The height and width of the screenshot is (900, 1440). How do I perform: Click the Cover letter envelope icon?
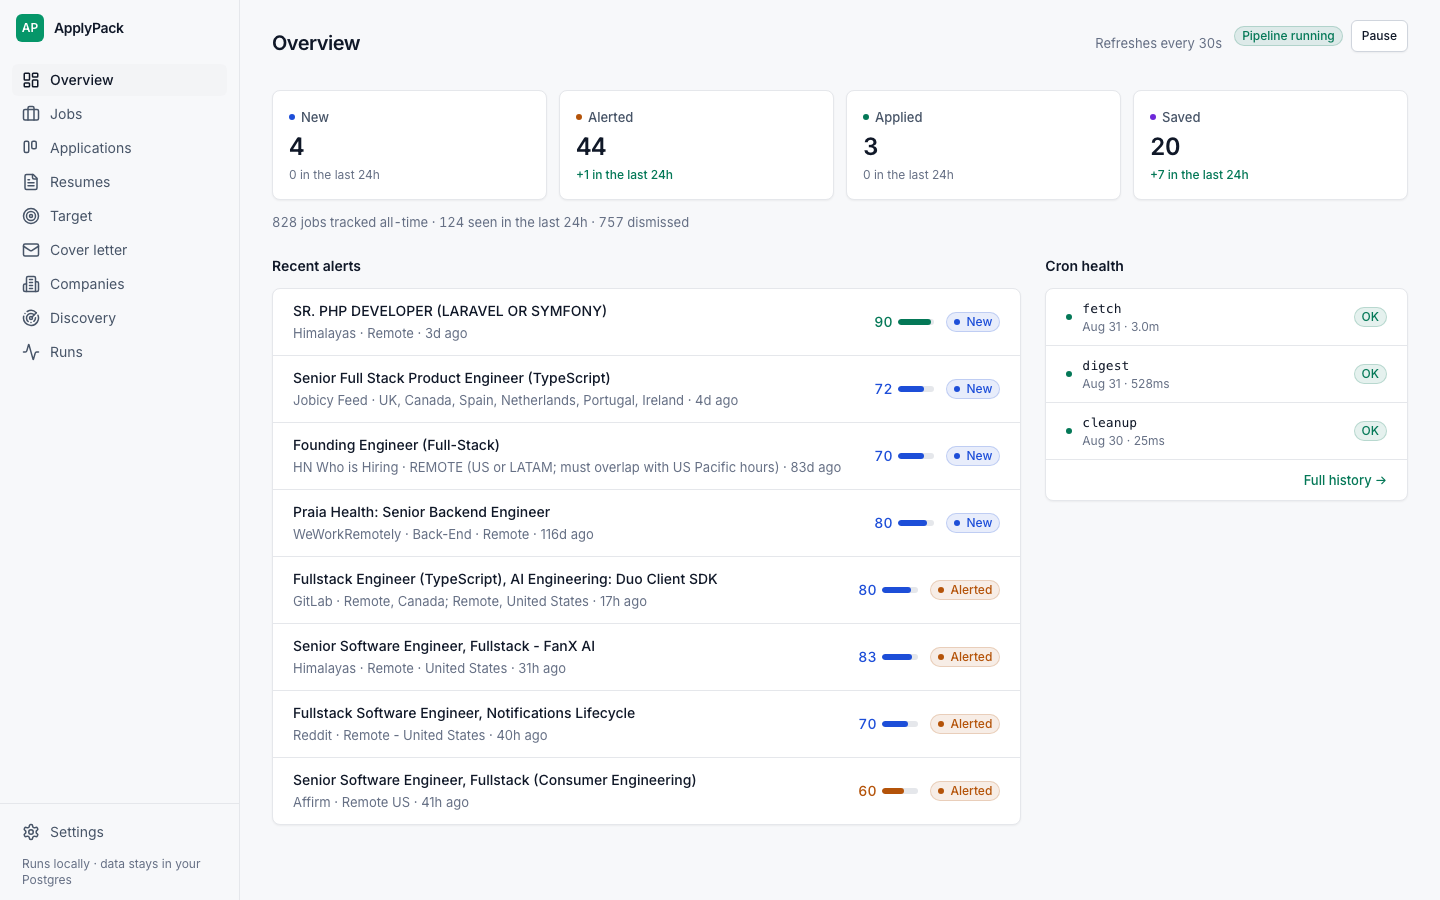pos(31,250)
